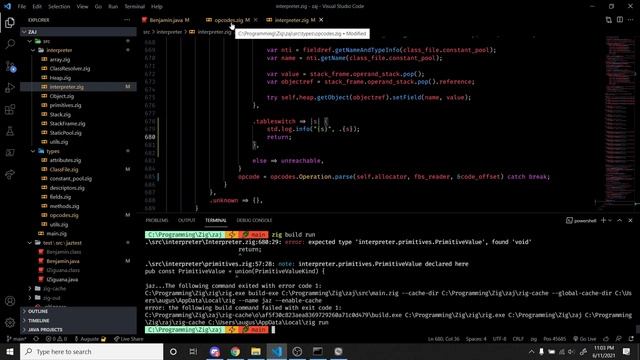Maximize the terminal panel size
The image size is (640, 360).
pos(620,220)
